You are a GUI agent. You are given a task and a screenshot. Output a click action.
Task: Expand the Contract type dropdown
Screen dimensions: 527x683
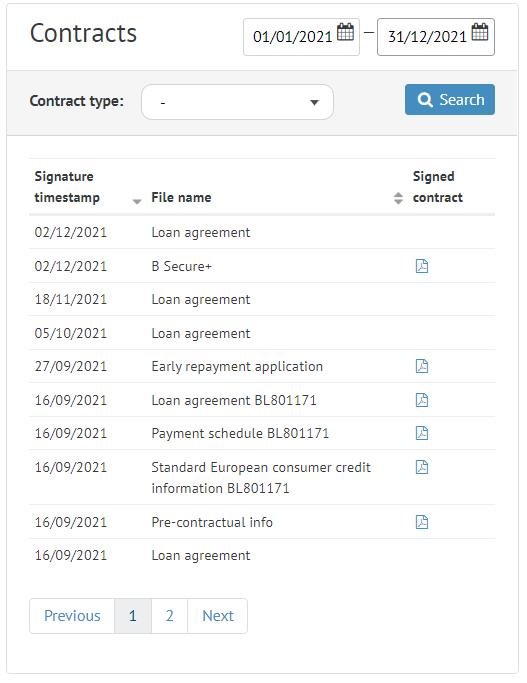click(x=237, y=102)
